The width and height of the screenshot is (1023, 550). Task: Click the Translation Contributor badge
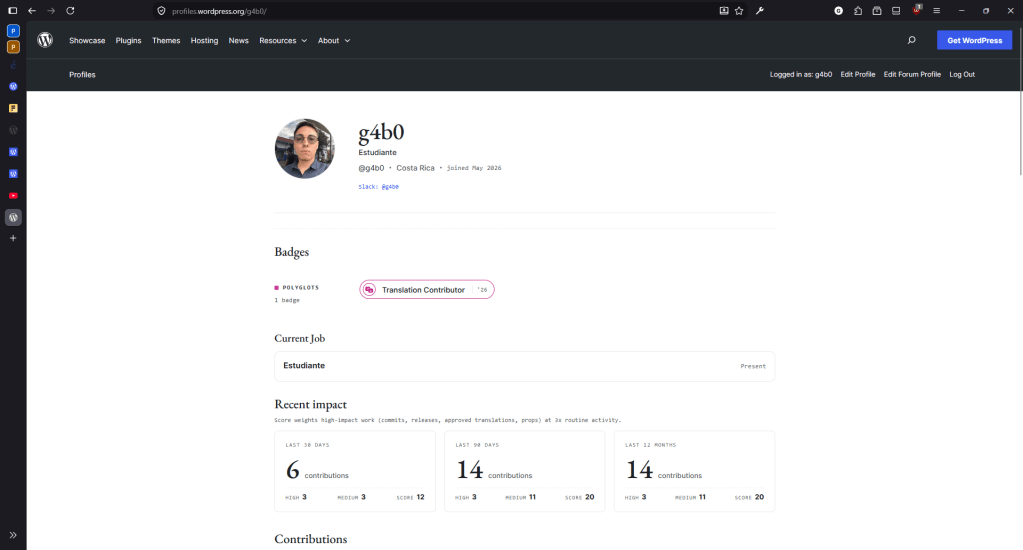427,290
